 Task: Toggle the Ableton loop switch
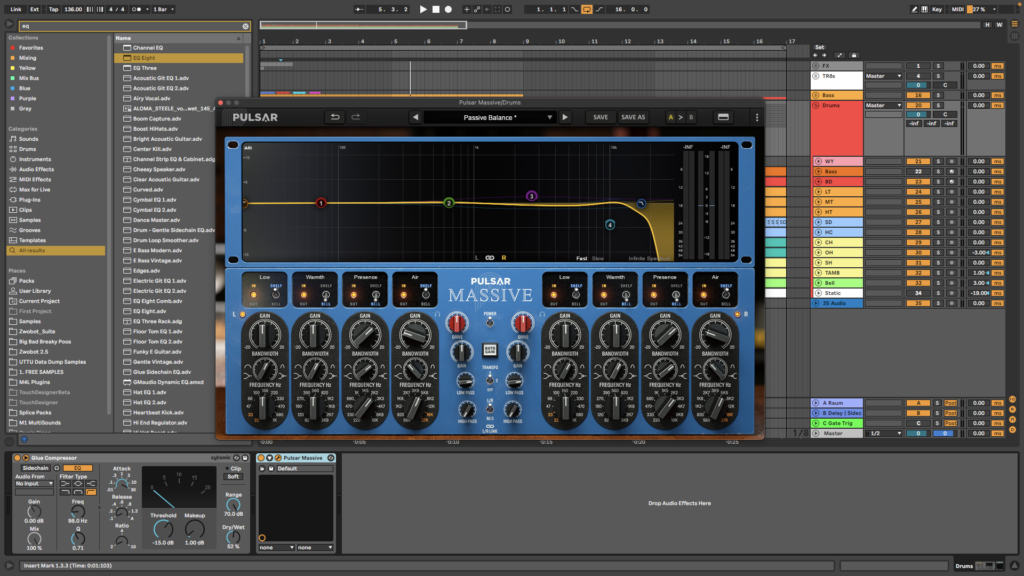point(586,9)
